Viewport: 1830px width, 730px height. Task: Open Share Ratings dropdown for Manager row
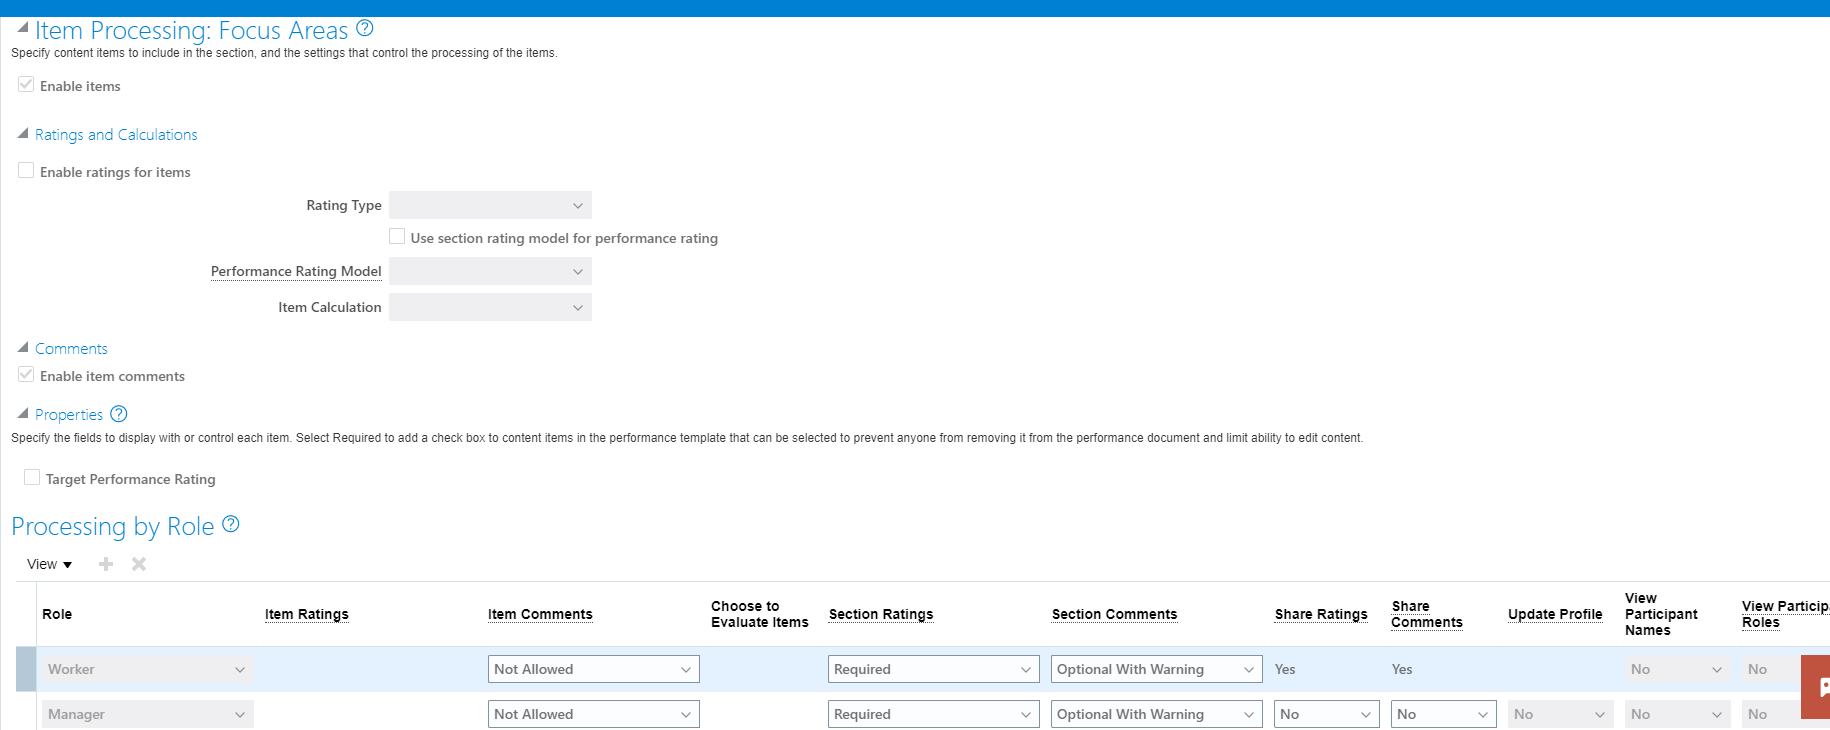pos(1327,714)
